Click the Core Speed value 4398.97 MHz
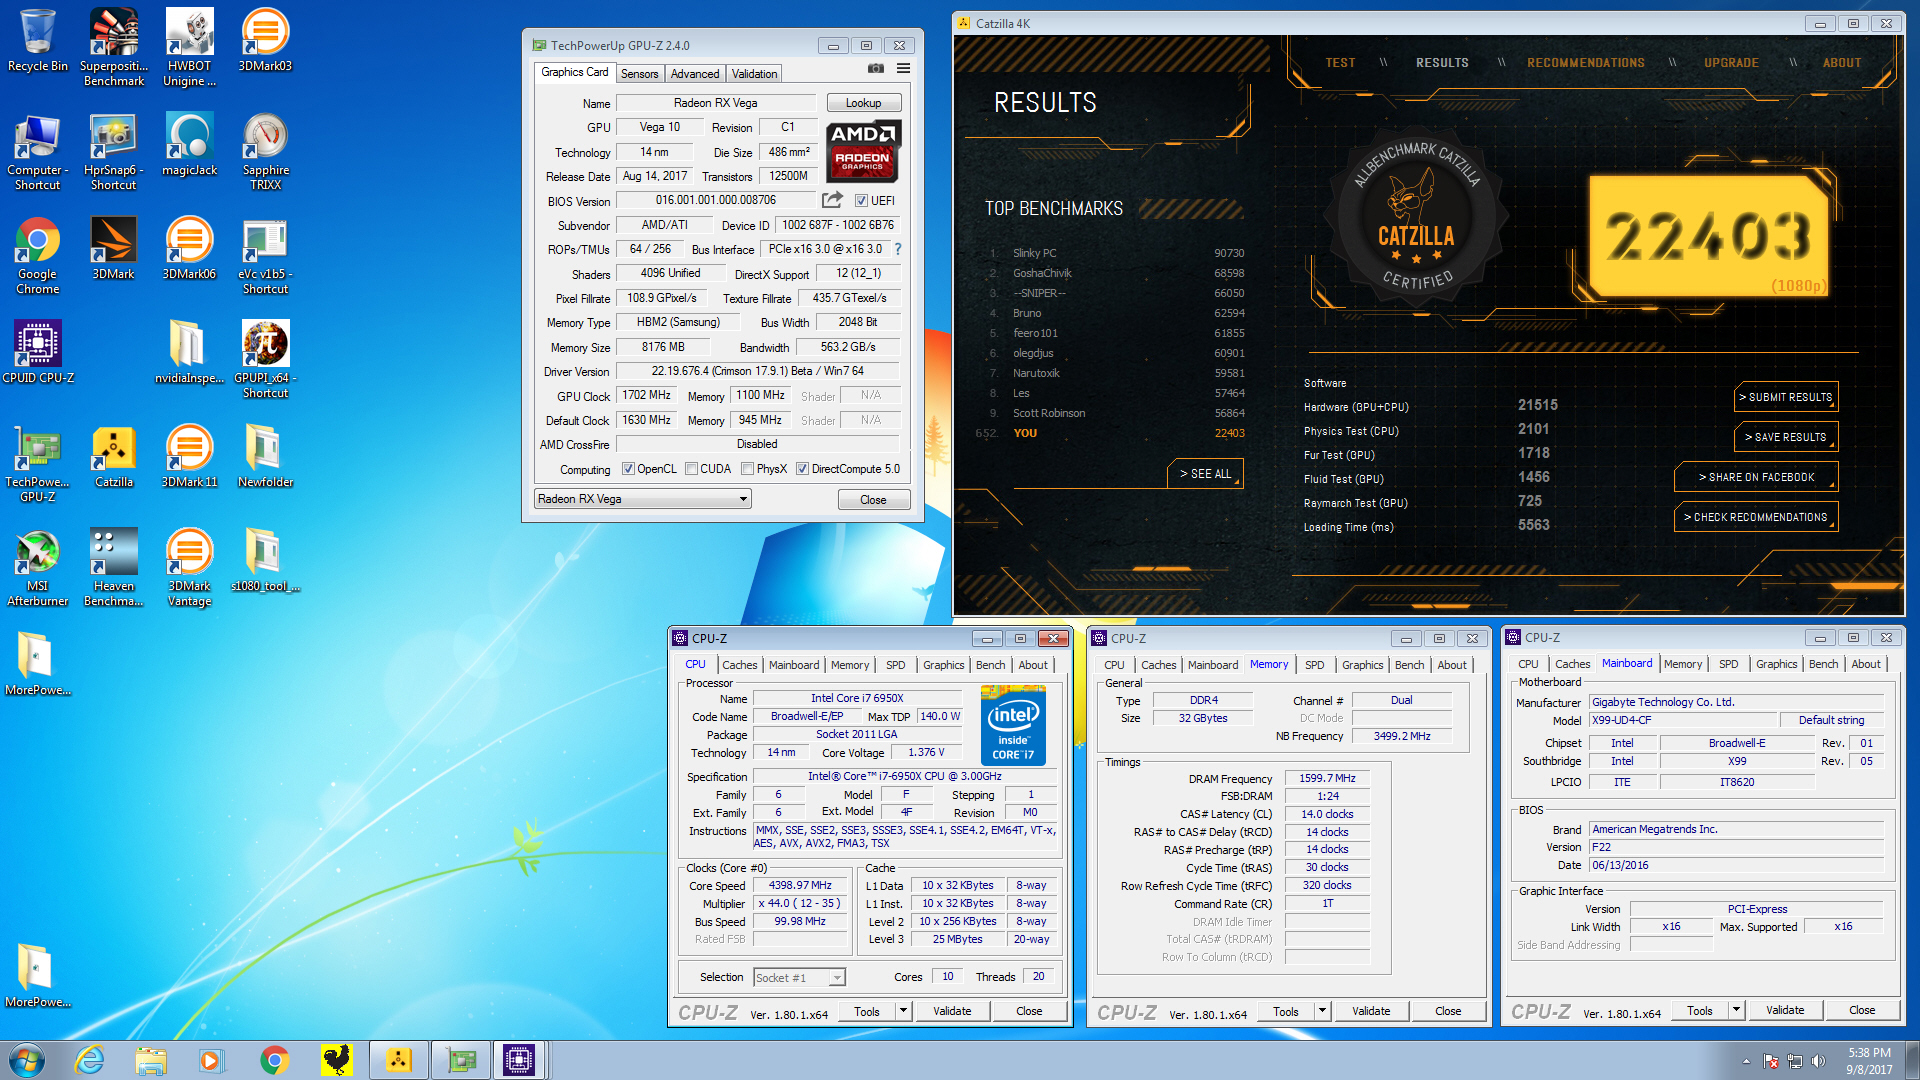This screenshot has height=1080, width=1920. coord(800,886)
